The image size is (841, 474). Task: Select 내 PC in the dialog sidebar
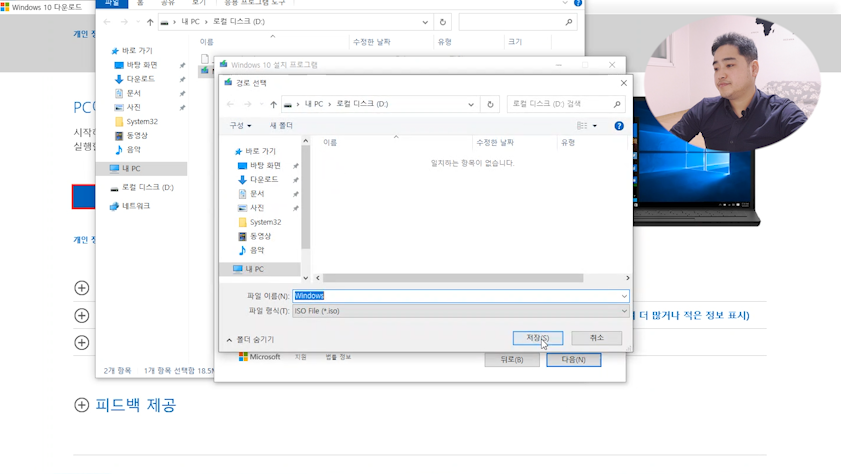click(254, 269)
